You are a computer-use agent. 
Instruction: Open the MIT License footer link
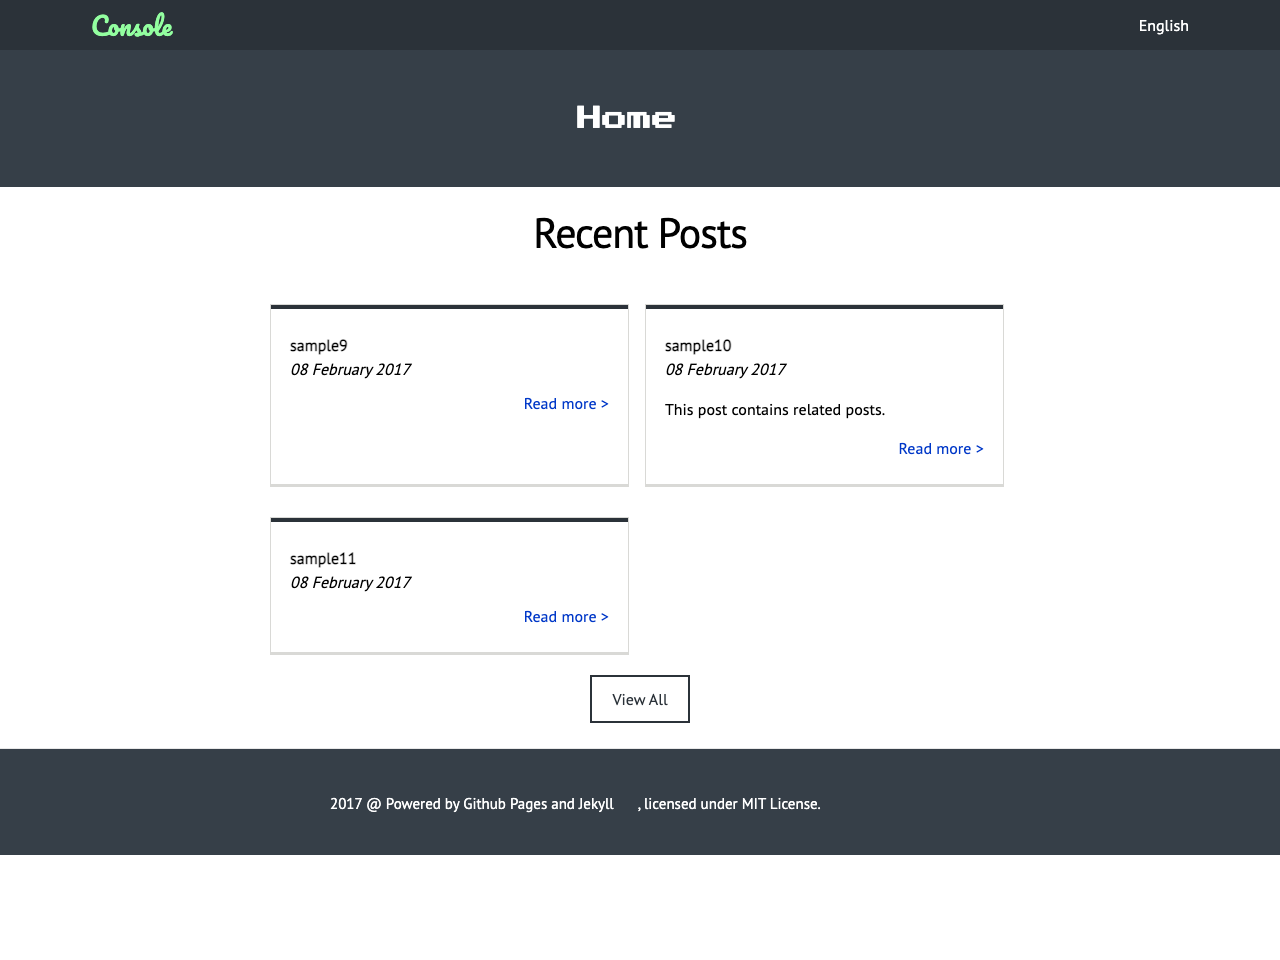(x=780, y=804)
